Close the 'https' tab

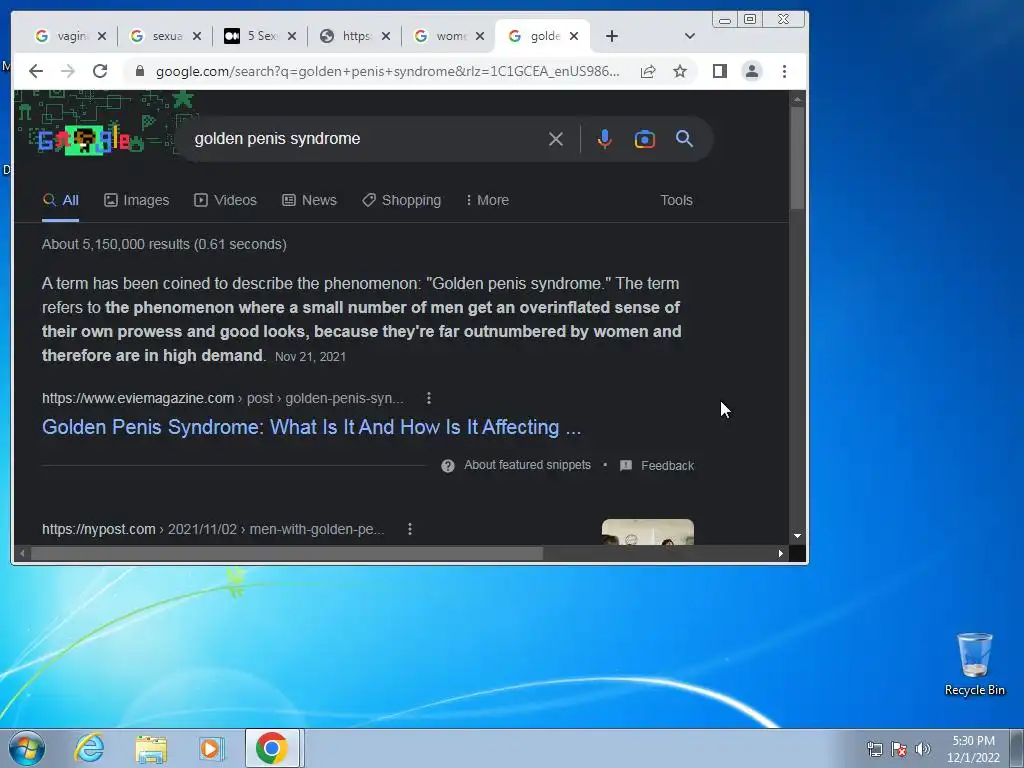386,36
